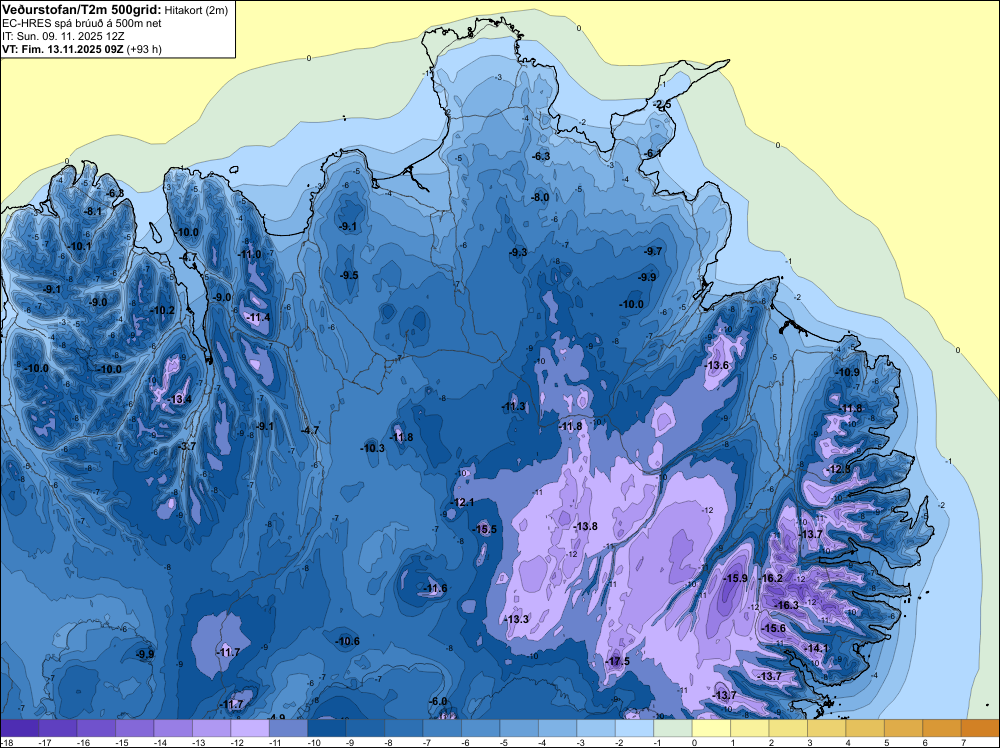This screenshot has height=748, width=1000.
Task: Select the -16.3 temperature label
Action: pyautogui.click(x=786, y=605)
